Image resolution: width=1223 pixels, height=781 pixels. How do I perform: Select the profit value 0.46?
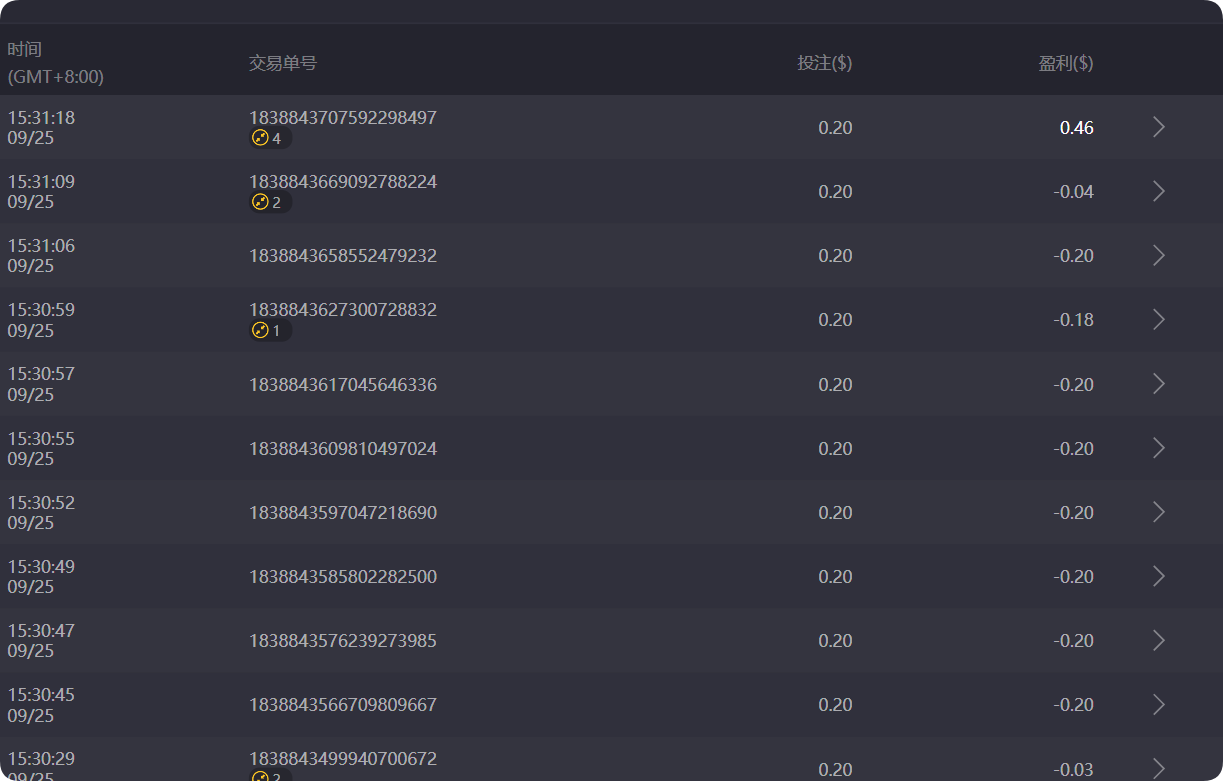pos(1079,128)
